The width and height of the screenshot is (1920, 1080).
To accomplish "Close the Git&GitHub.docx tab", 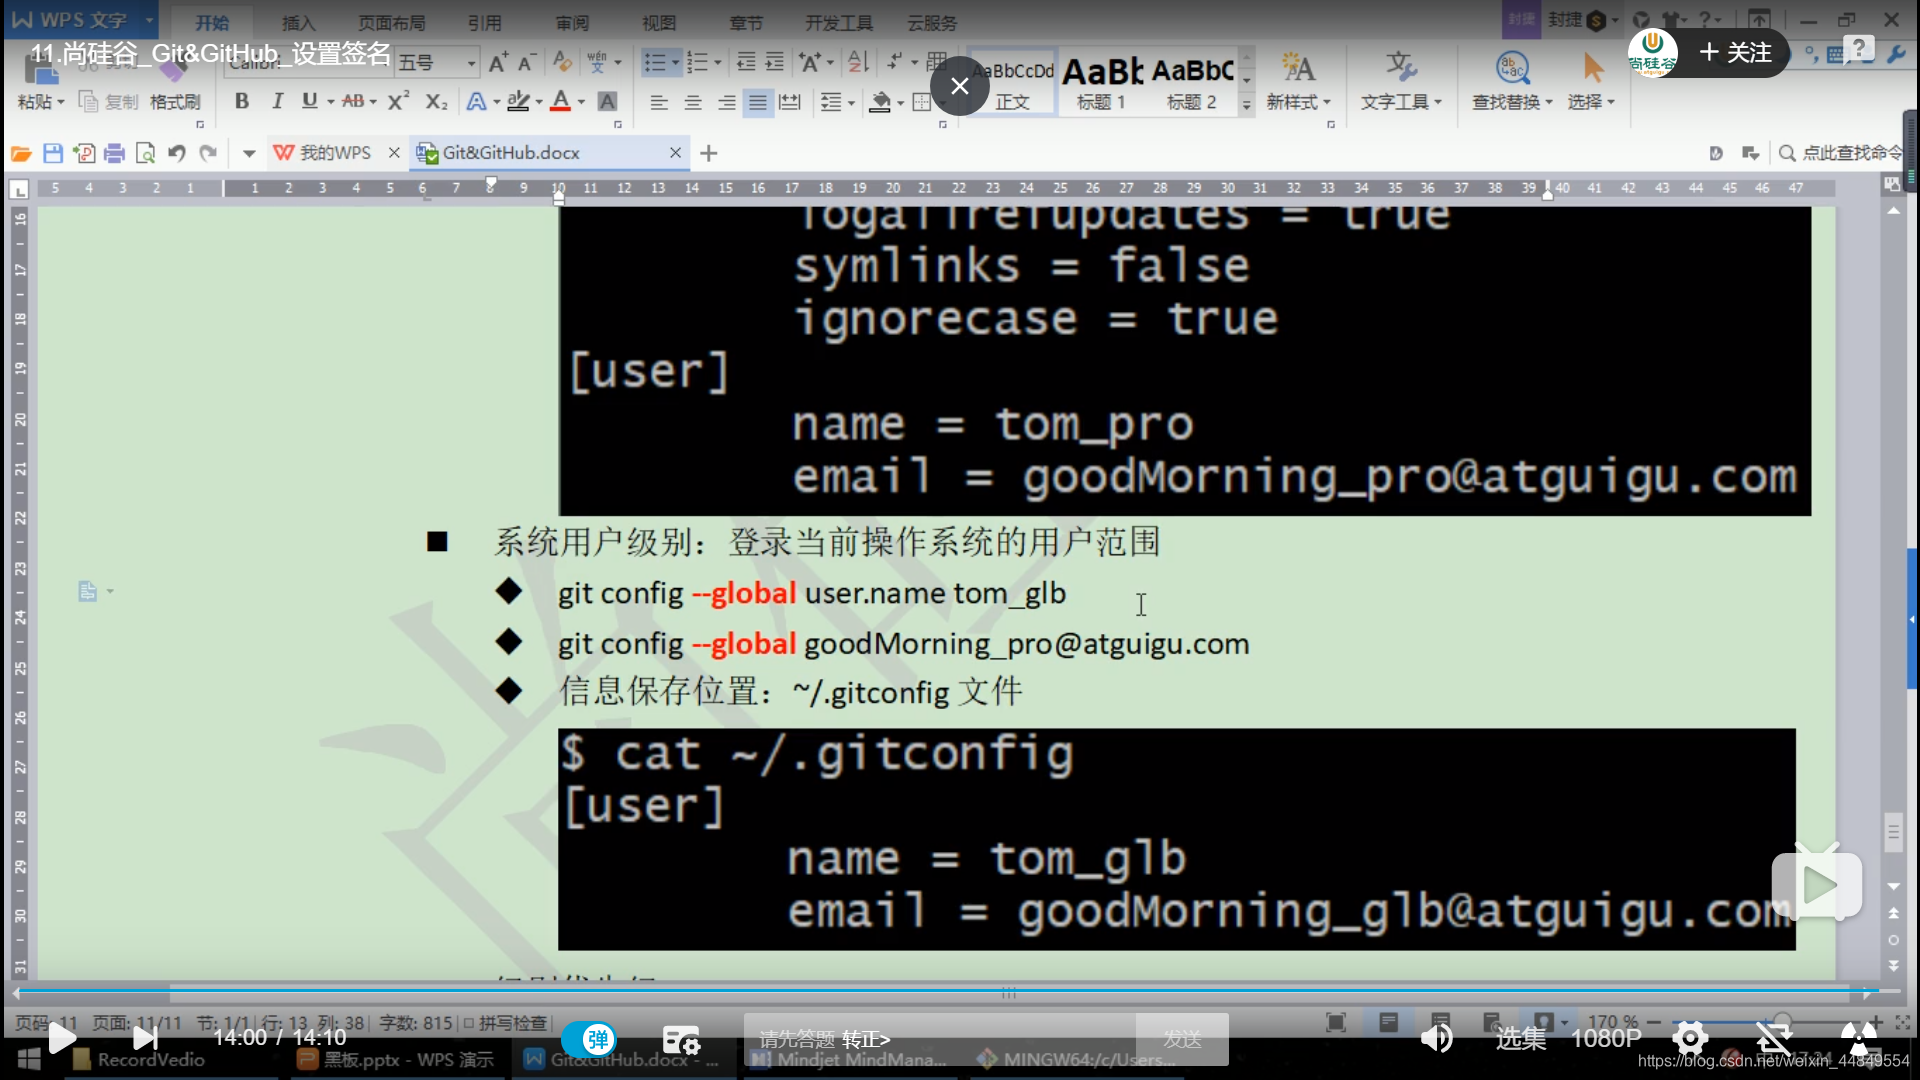I will point(675,153).
